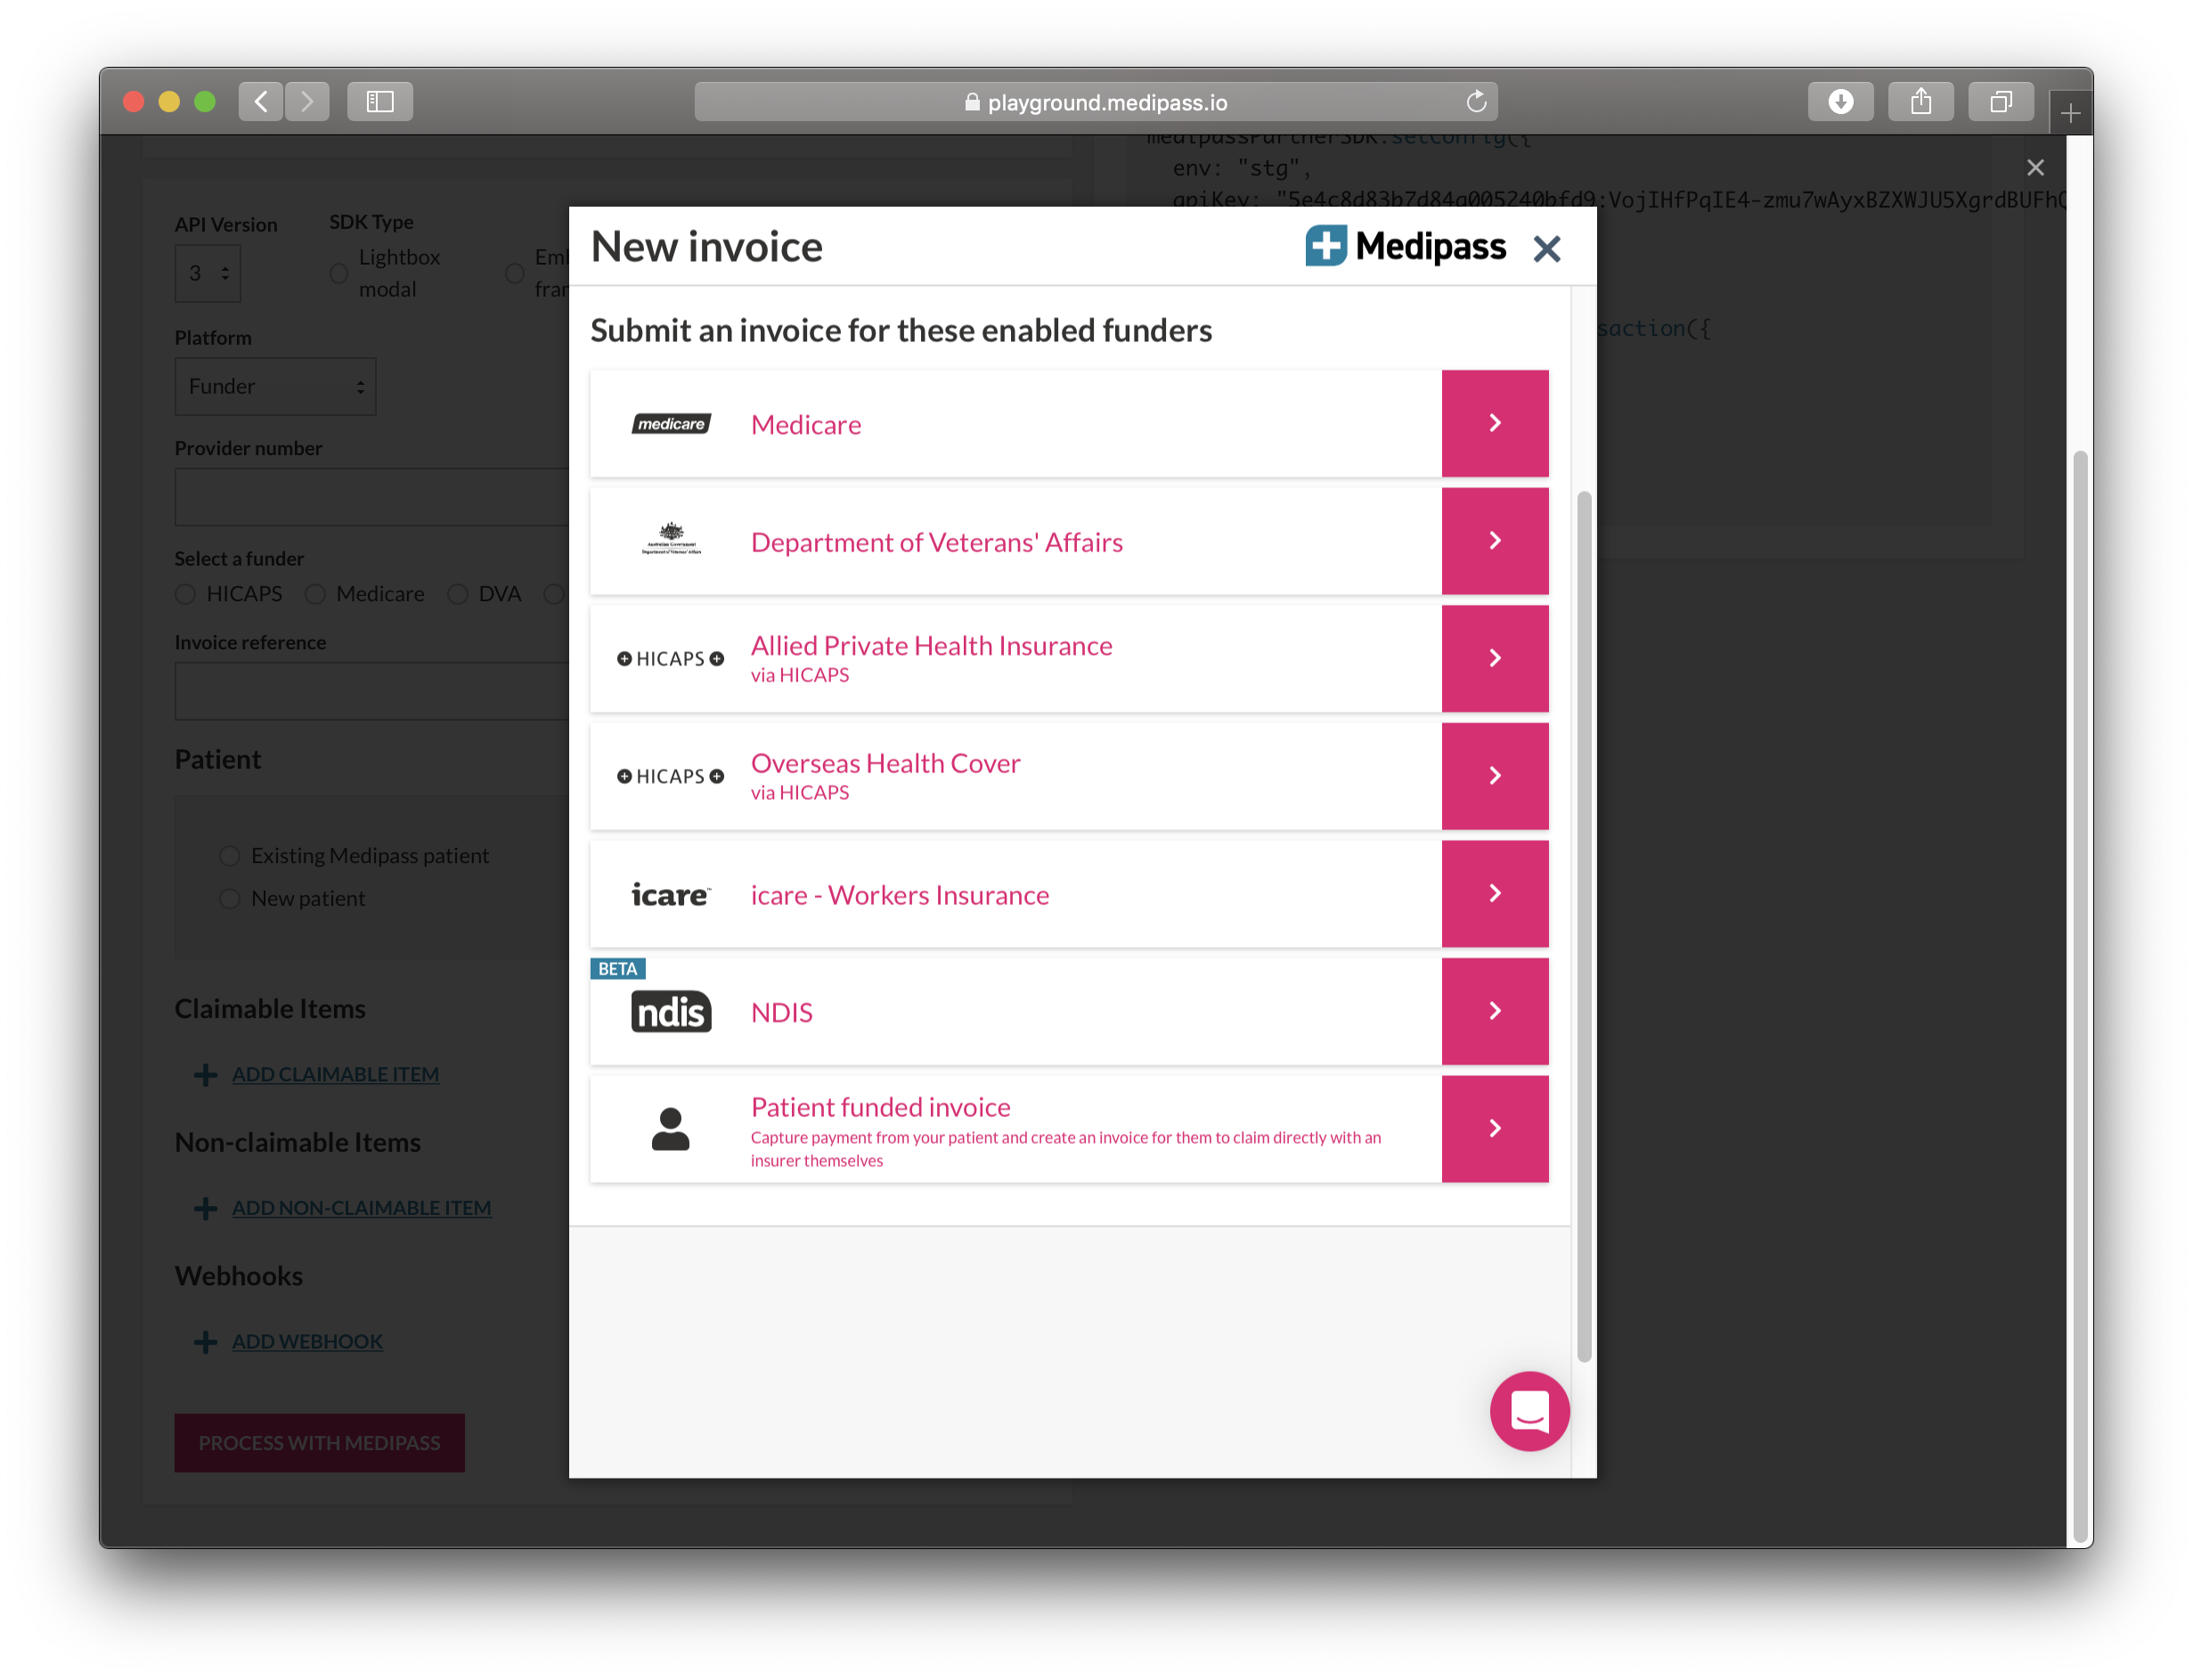
Task: Click plus icon next to Add Non-Claimable Item
Action: (x=206, y=1208)
